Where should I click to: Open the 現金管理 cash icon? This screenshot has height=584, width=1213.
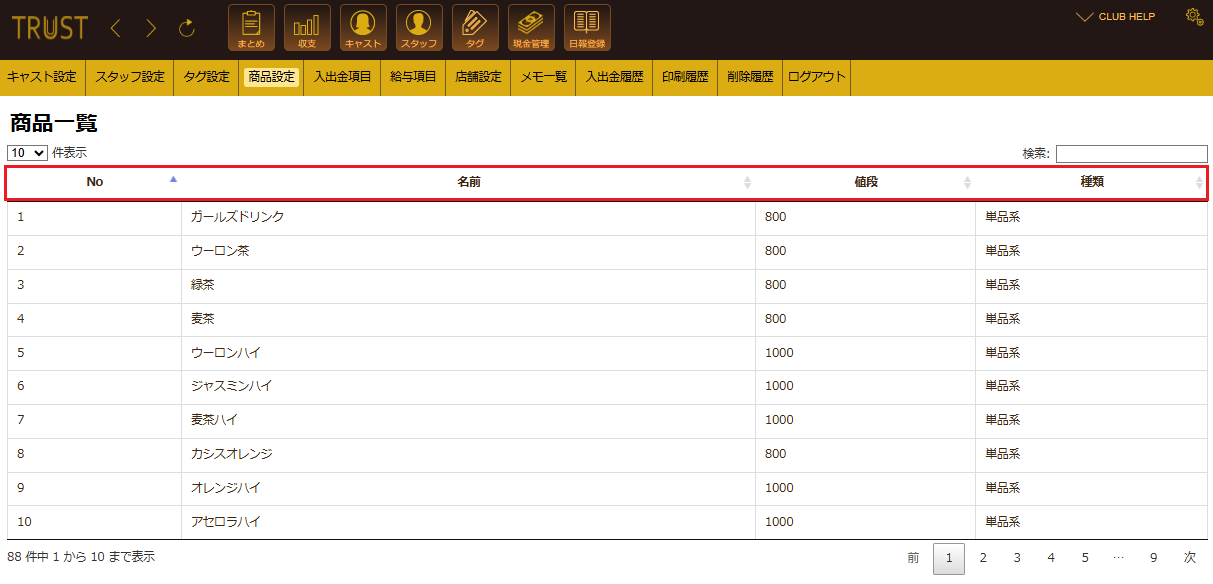coord(531,28)
